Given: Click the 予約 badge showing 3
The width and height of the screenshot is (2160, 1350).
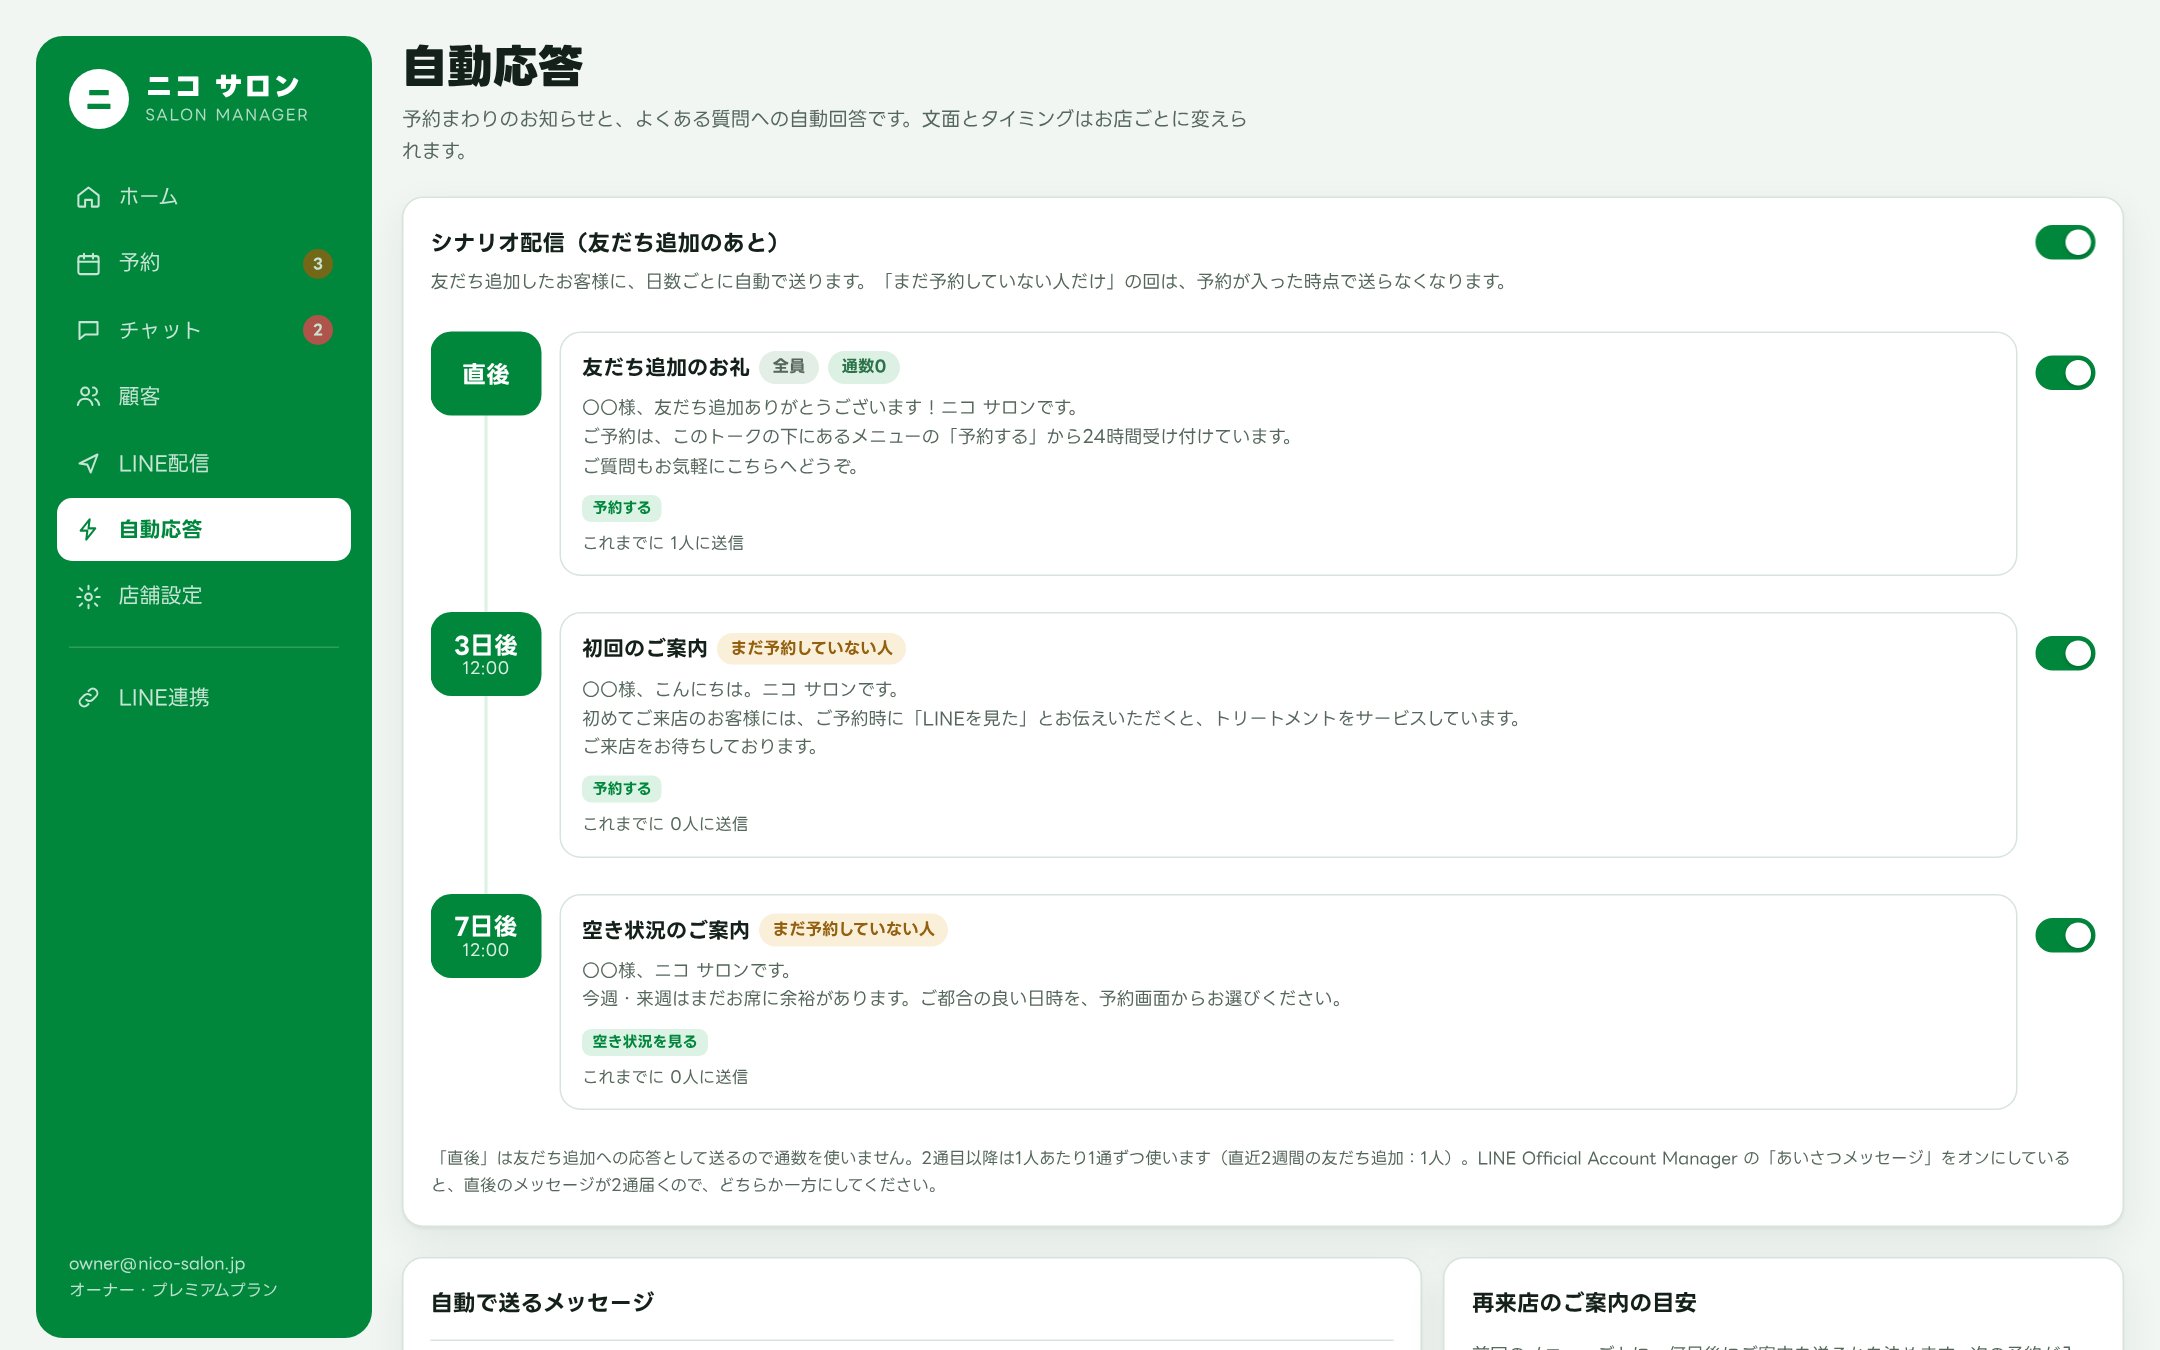Looking at the screenshot, I should (318, 263).
